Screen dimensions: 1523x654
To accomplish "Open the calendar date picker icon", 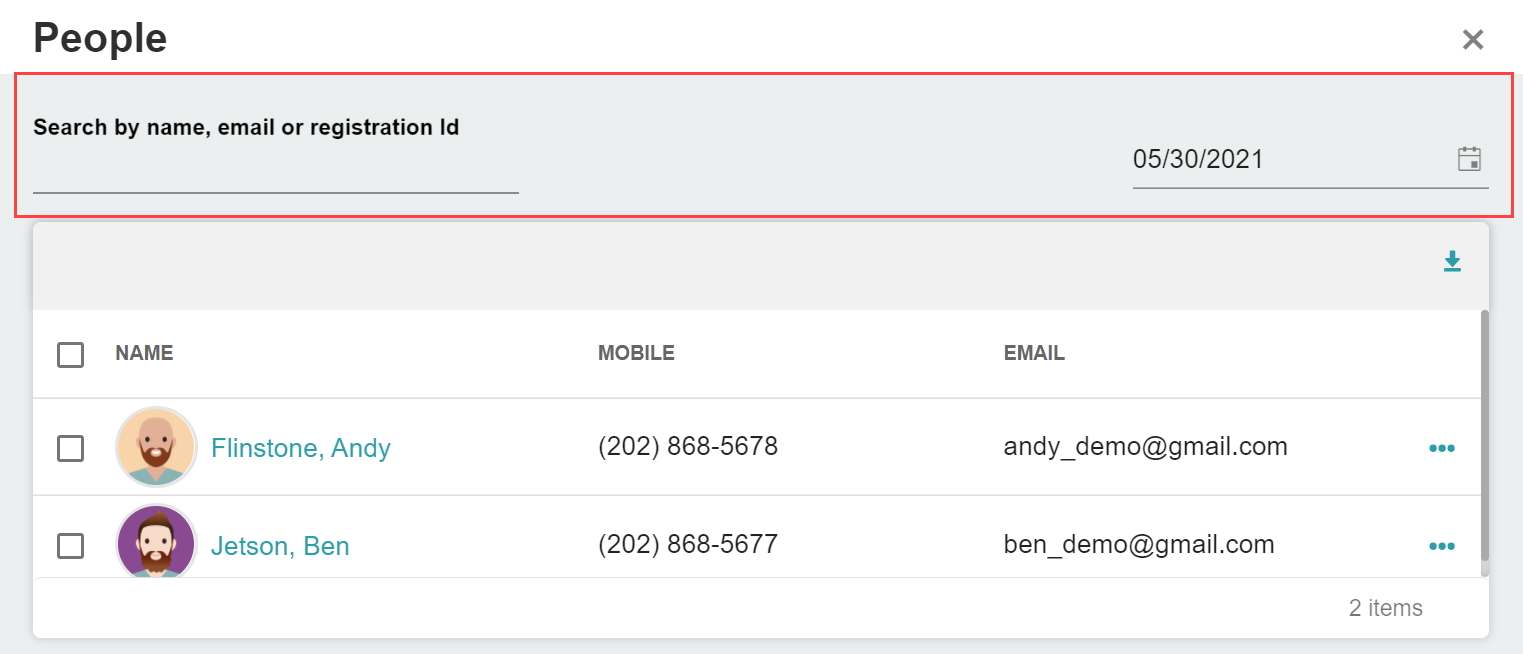I will tap(1469, 159).
